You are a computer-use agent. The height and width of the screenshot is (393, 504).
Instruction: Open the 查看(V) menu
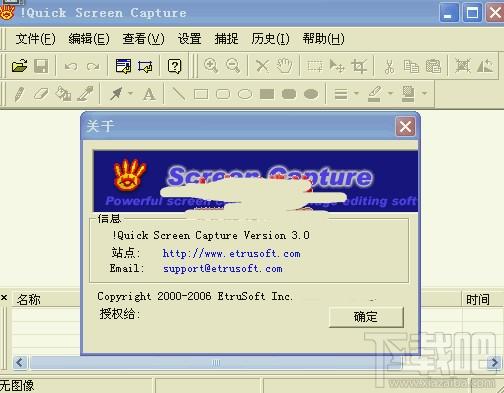pyautogui.click(x=143, y=39)
